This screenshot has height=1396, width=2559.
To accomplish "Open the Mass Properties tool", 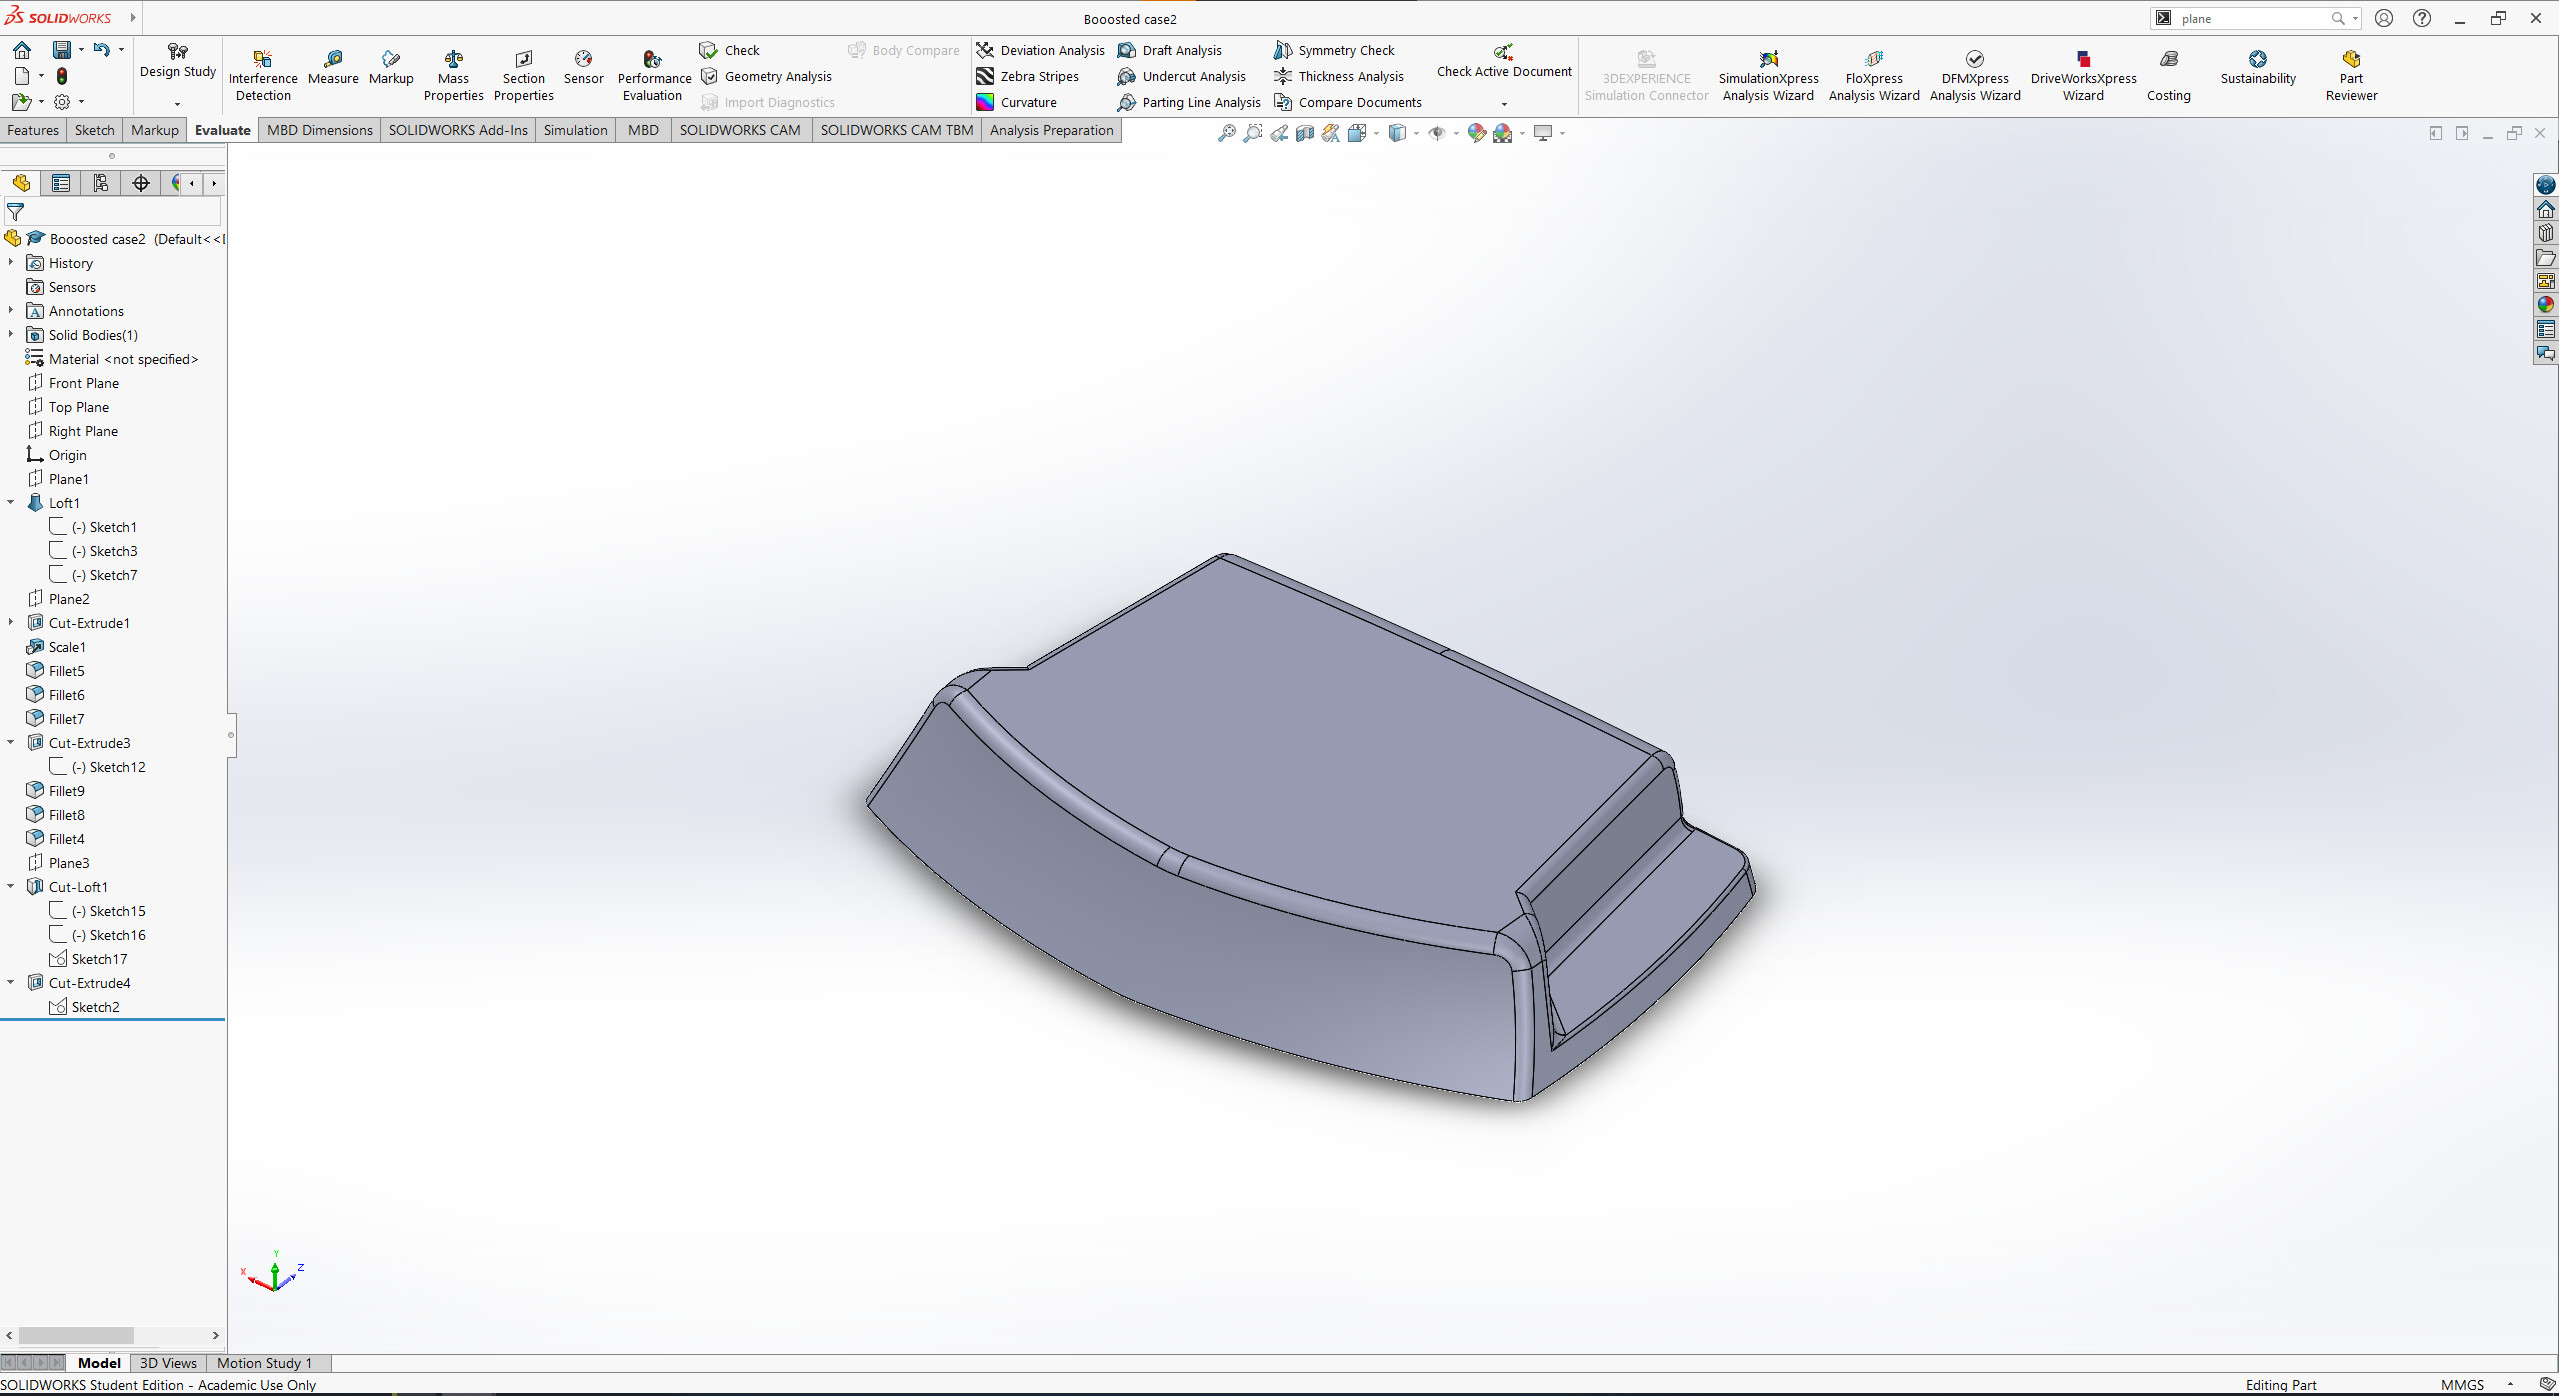I will (453, 75).
